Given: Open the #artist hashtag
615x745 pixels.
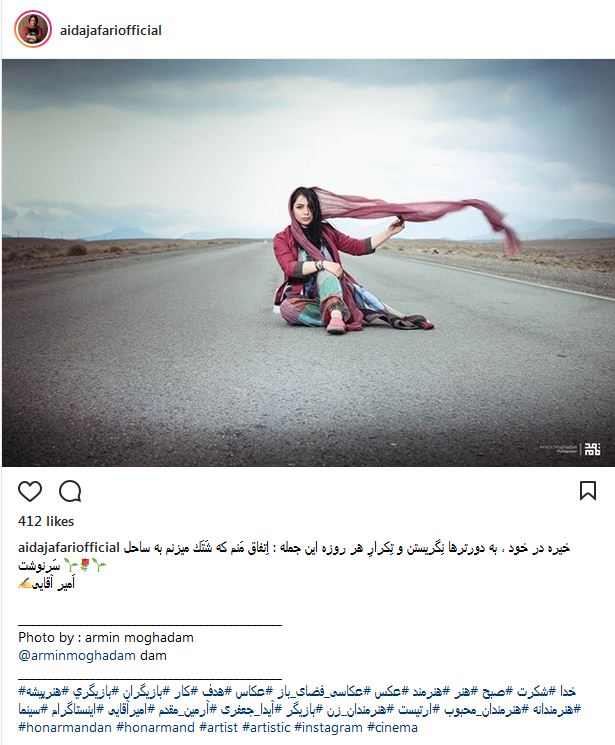Looking at the screenshot, I should pyautogui.click(x=219, y=727).
